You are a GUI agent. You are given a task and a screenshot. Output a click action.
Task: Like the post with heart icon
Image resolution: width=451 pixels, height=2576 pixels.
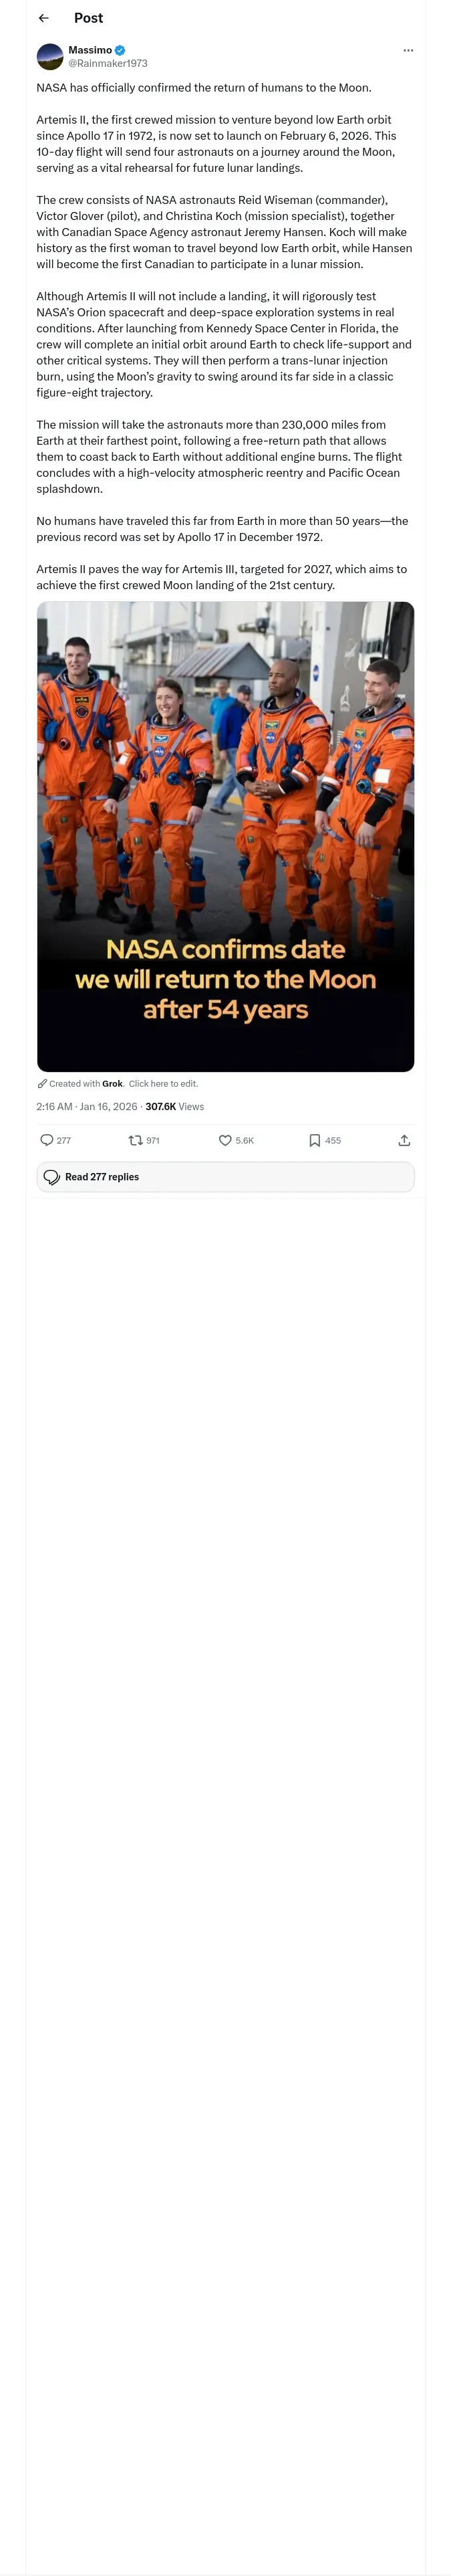click(225, 1140)
